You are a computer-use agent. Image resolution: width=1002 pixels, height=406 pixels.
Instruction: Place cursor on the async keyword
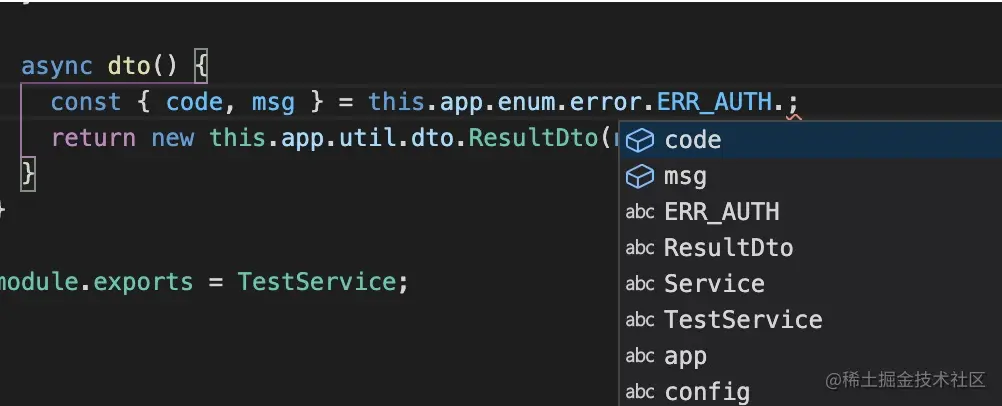coord(58,66)
